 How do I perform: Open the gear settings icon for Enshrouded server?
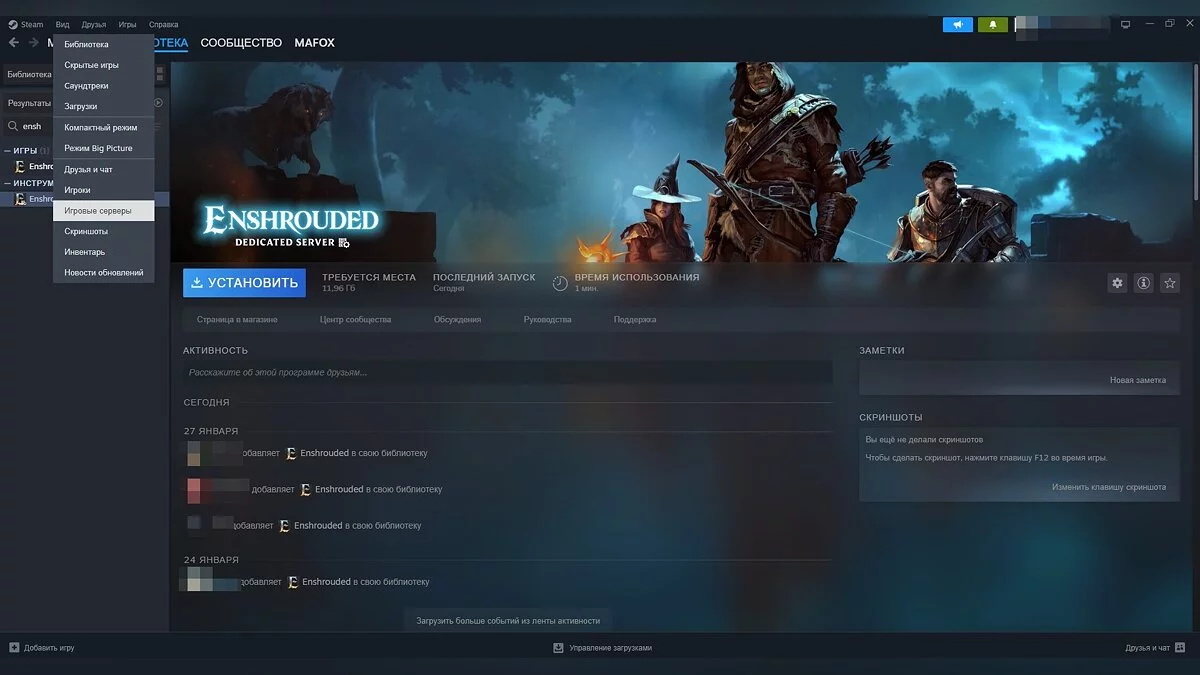point(1117,283)
